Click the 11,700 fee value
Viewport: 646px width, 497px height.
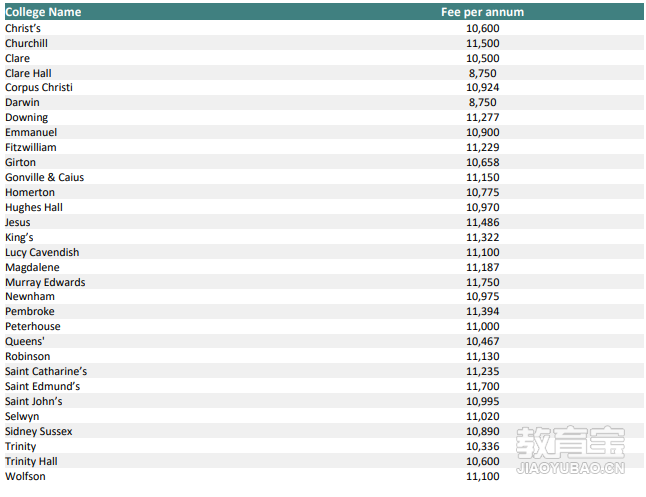coord(482,387)
